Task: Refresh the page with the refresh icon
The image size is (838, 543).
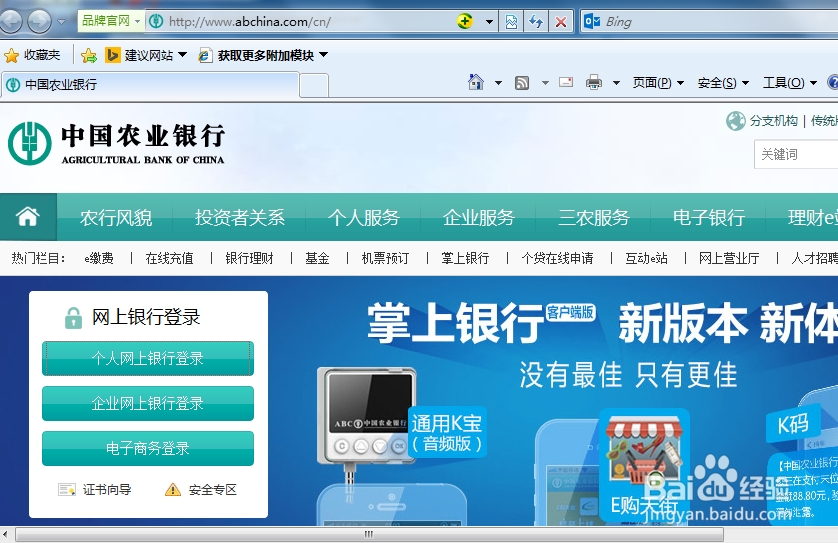Action: click(x=536, y=22)
